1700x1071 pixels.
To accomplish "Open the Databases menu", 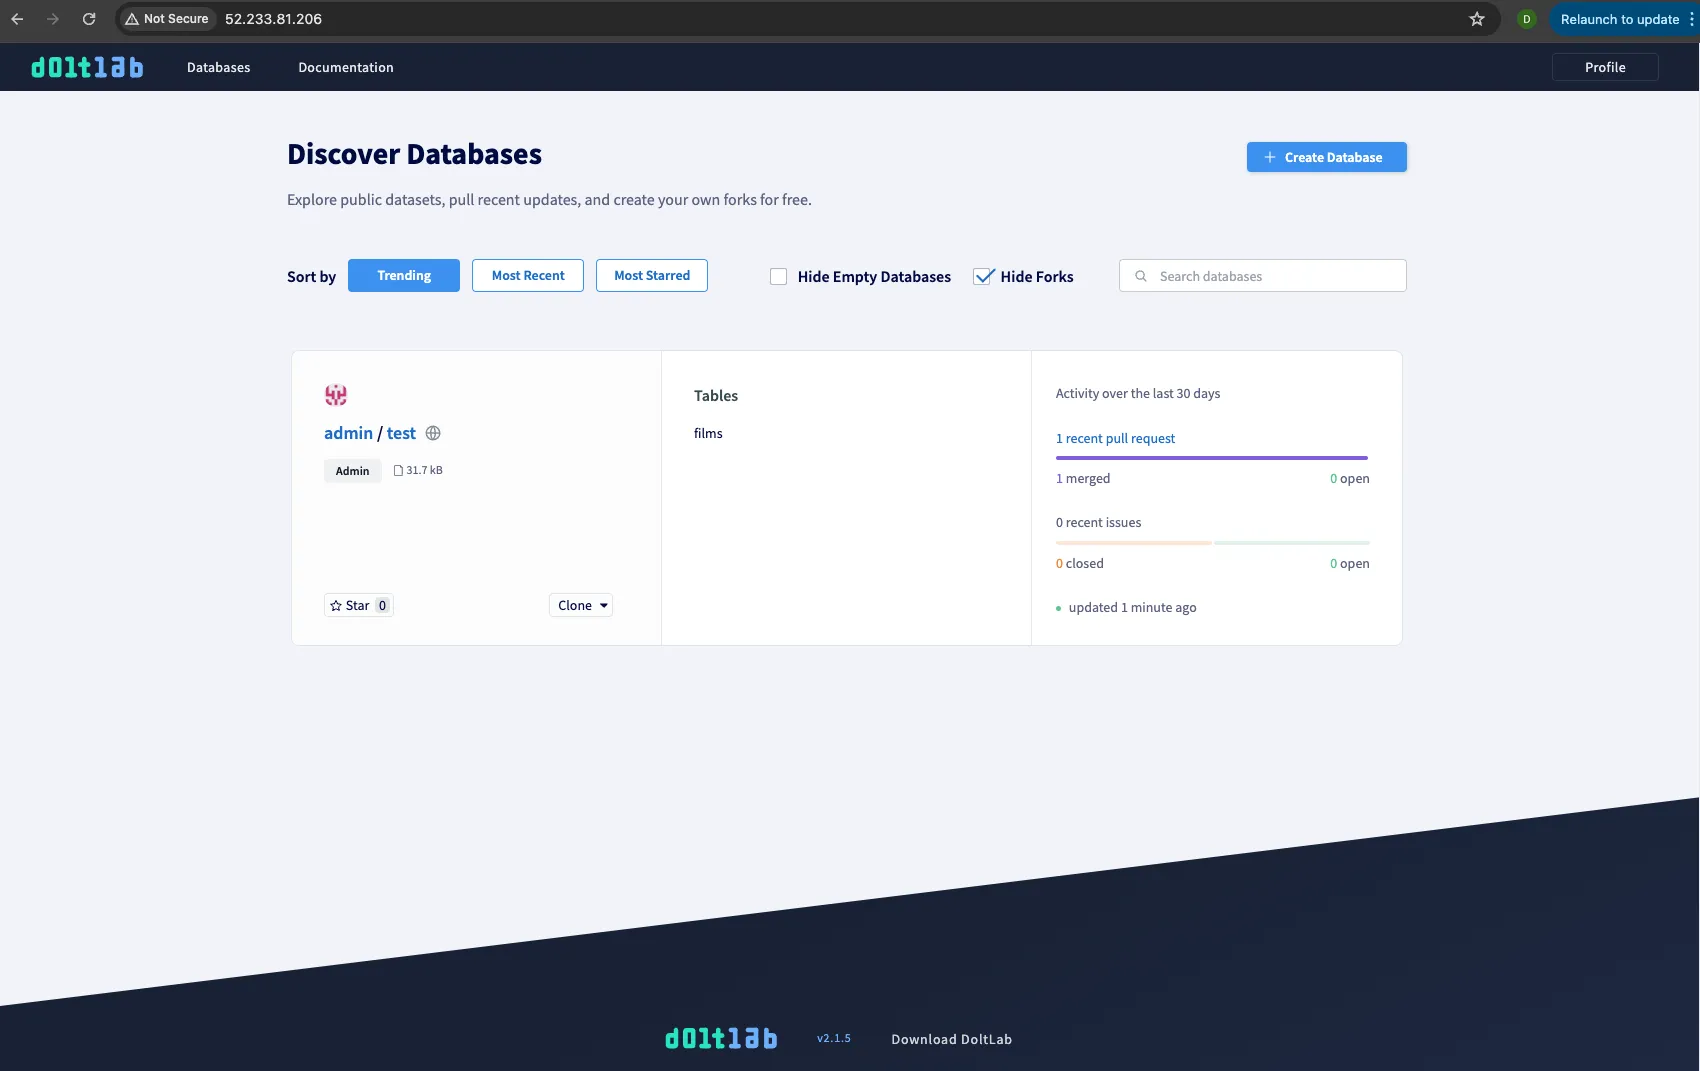I will [x=218, y=67].
